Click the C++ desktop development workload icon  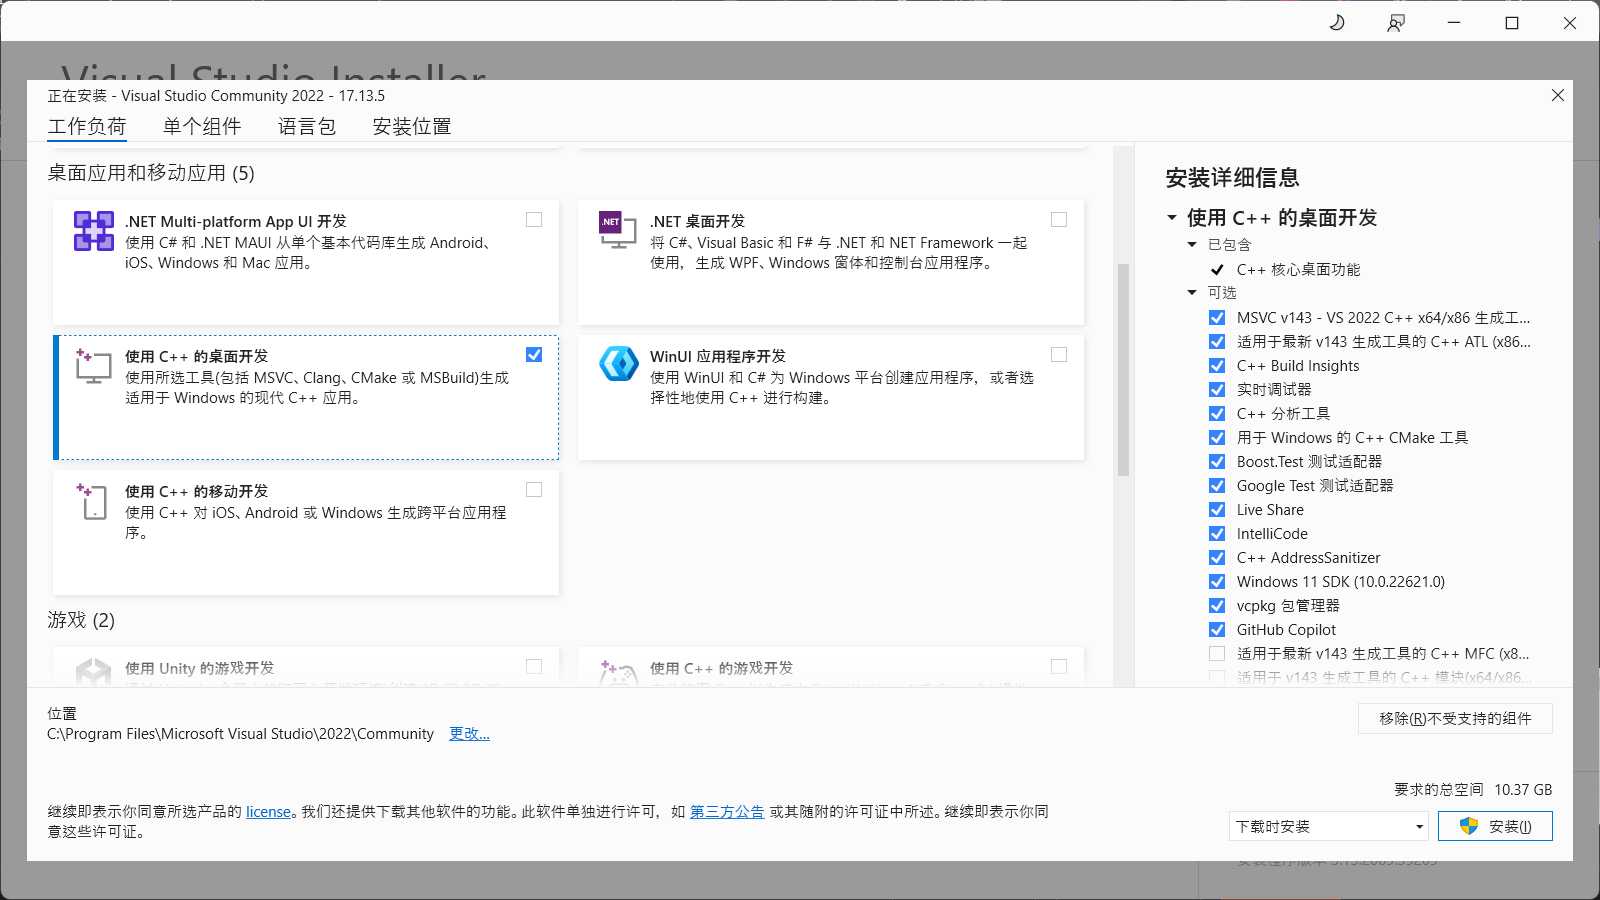click(x=93, y=366)
